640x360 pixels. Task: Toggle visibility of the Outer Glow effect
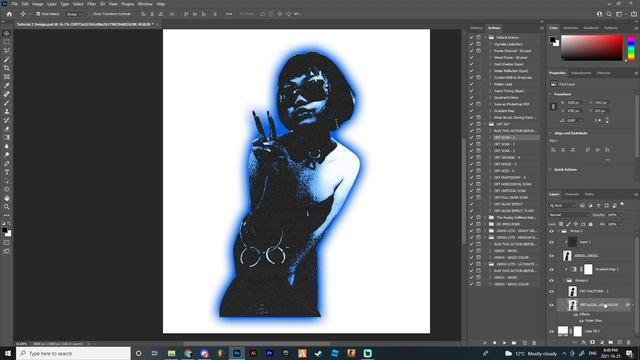point(581,321)
